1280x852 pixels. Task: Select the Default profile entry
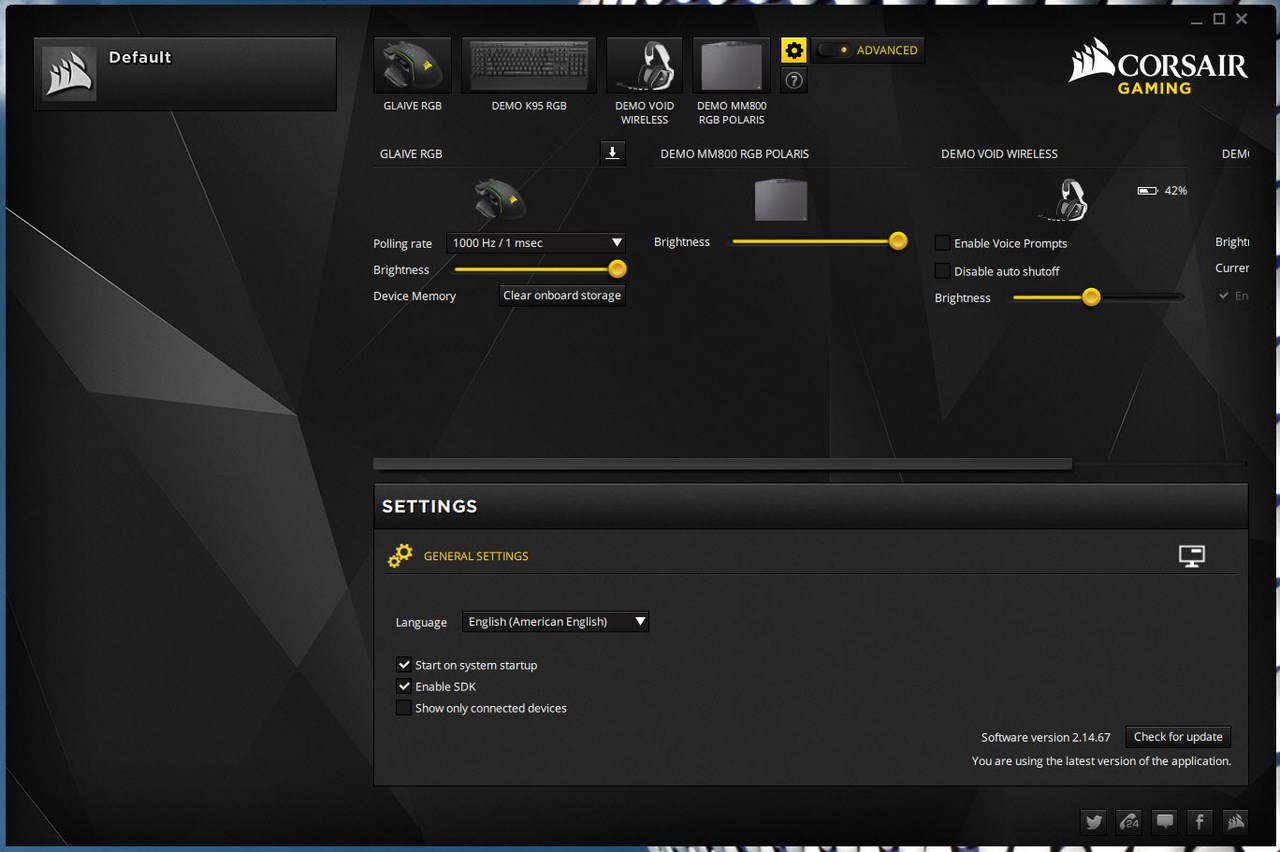coord(185,74)
